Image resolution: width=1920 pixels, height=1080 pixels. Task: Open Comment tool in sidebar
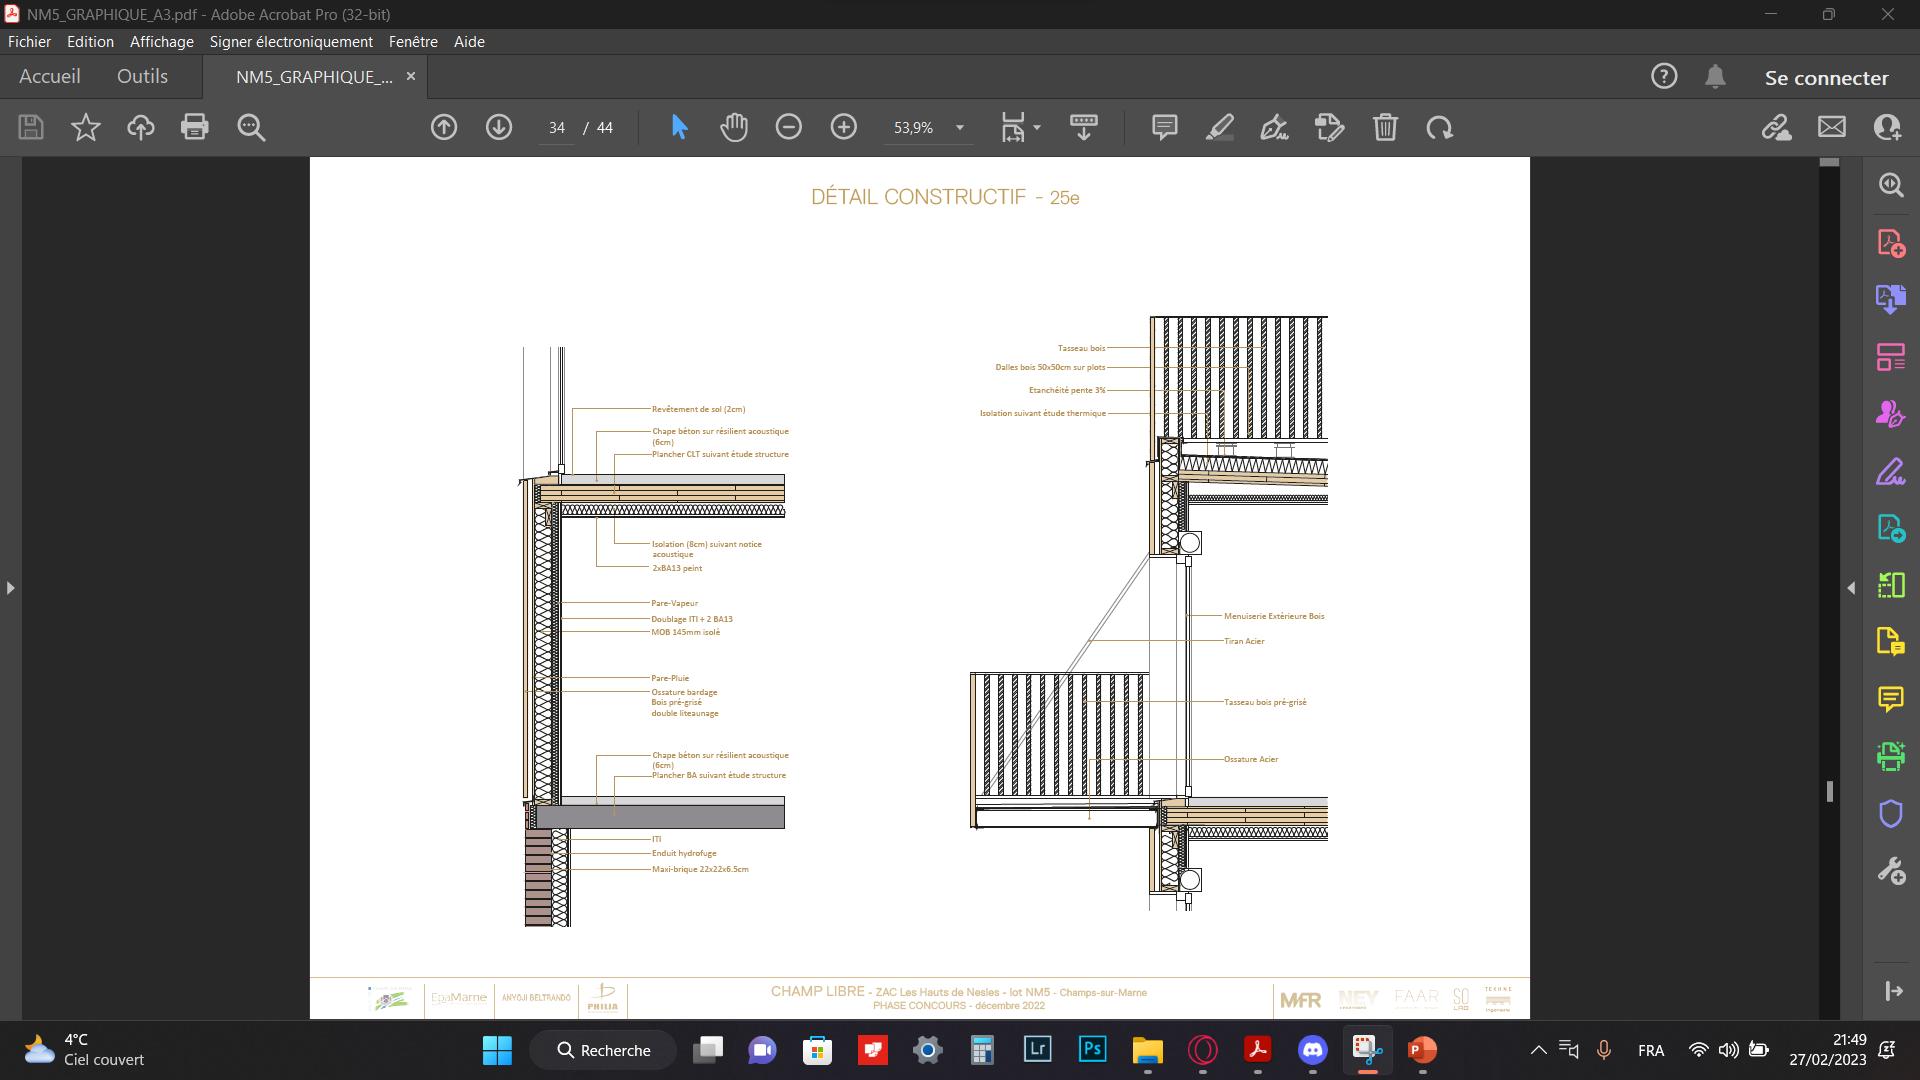pos(1891,699)
